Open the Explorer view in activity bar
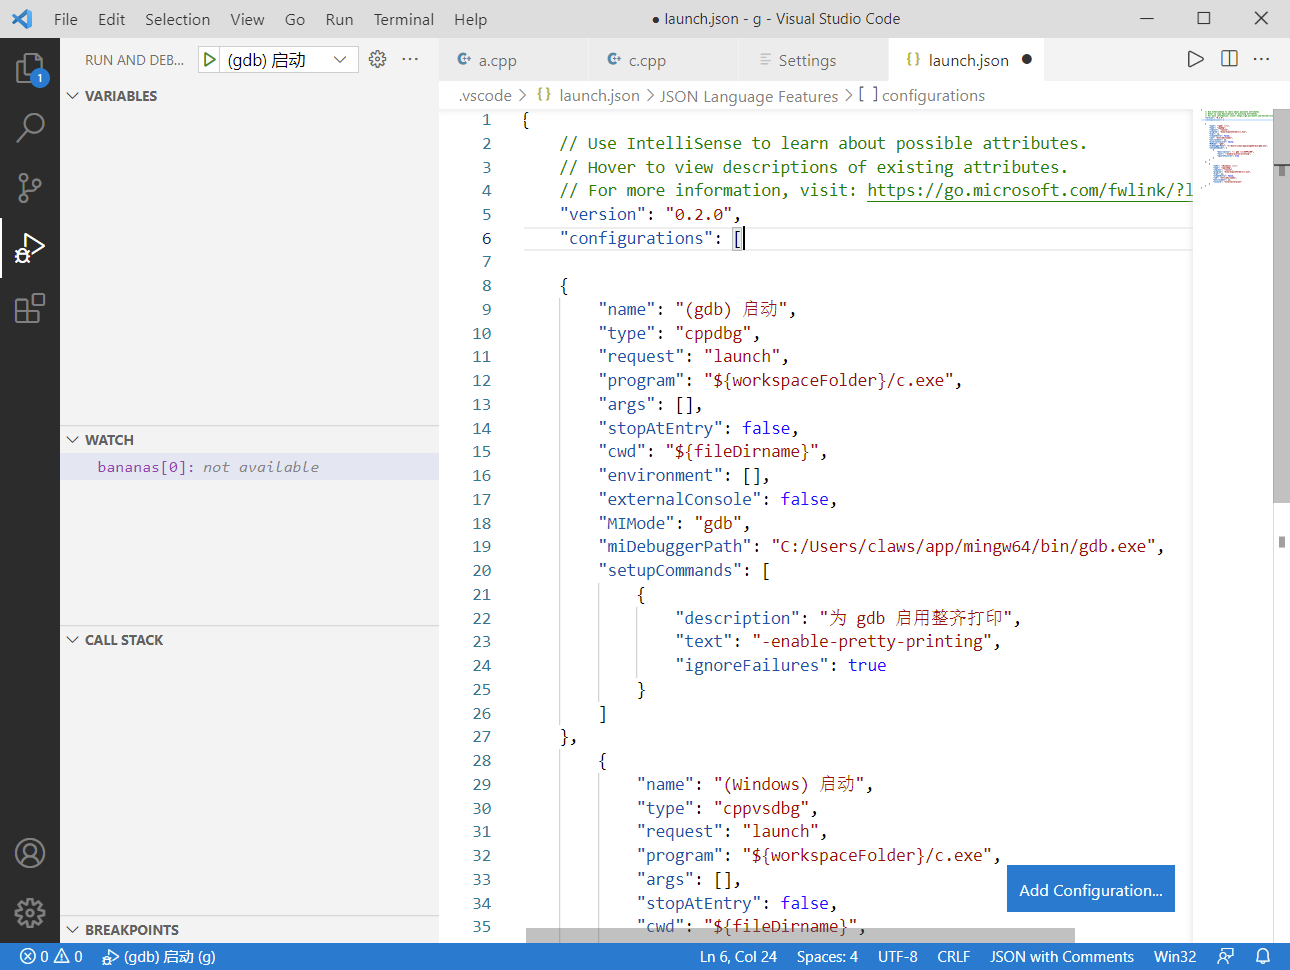Viewport: 1290px width, 970px height. click(30, 68)
